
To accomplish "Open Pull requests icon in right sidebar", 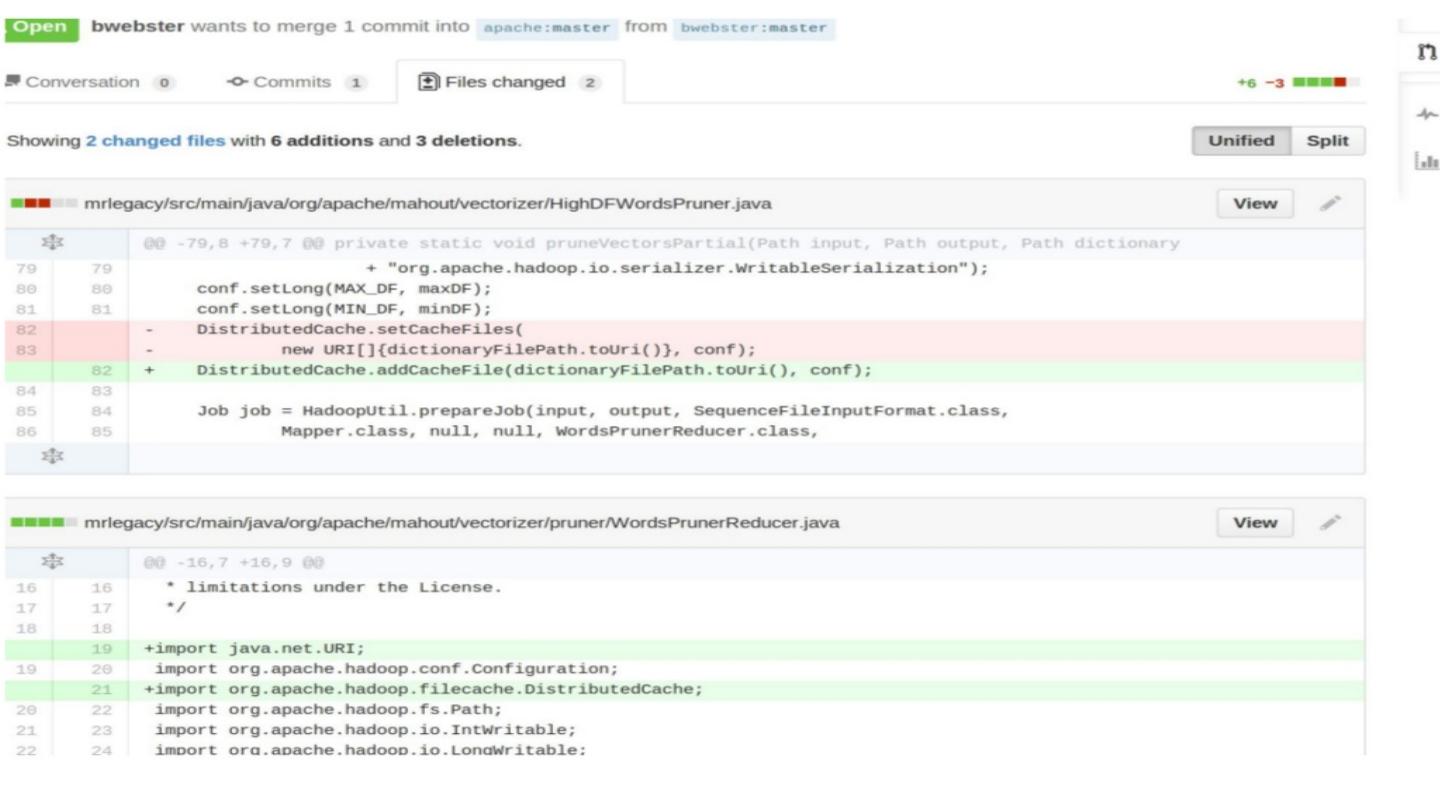I will [1427, 53].
